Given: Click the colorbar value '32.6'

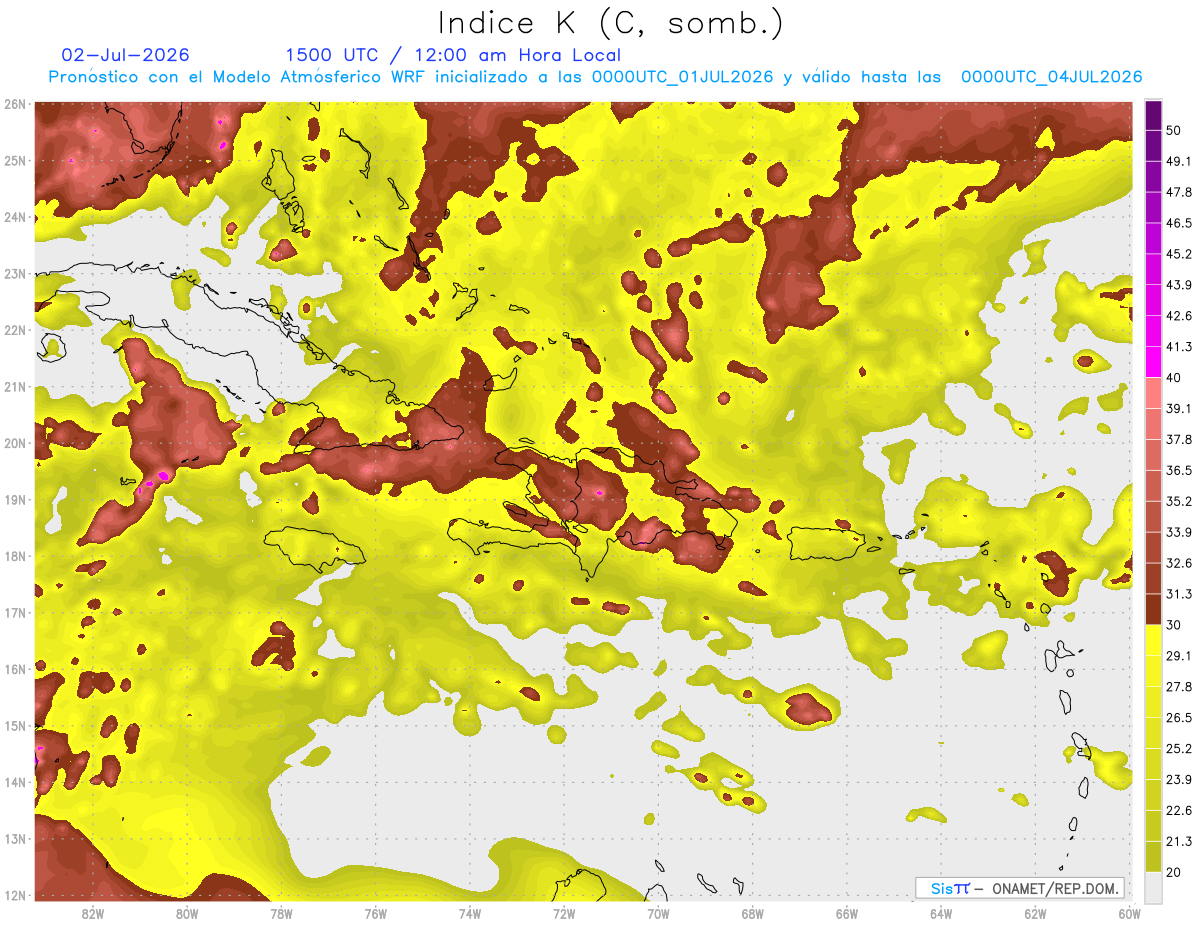Looking at the screenshot, I should [1178, 563].
